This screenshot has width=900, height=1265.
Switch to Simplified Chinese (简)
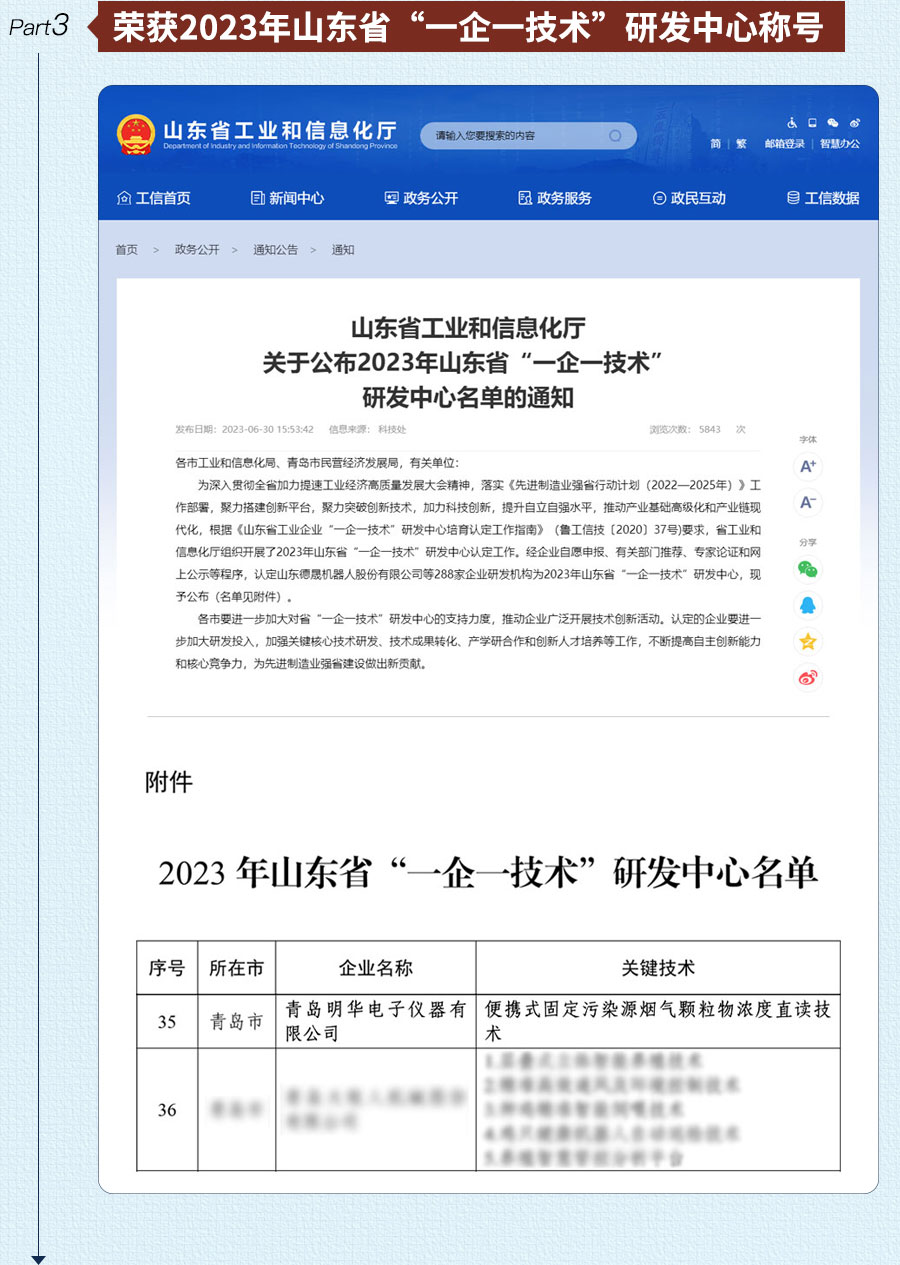[716, 144]
